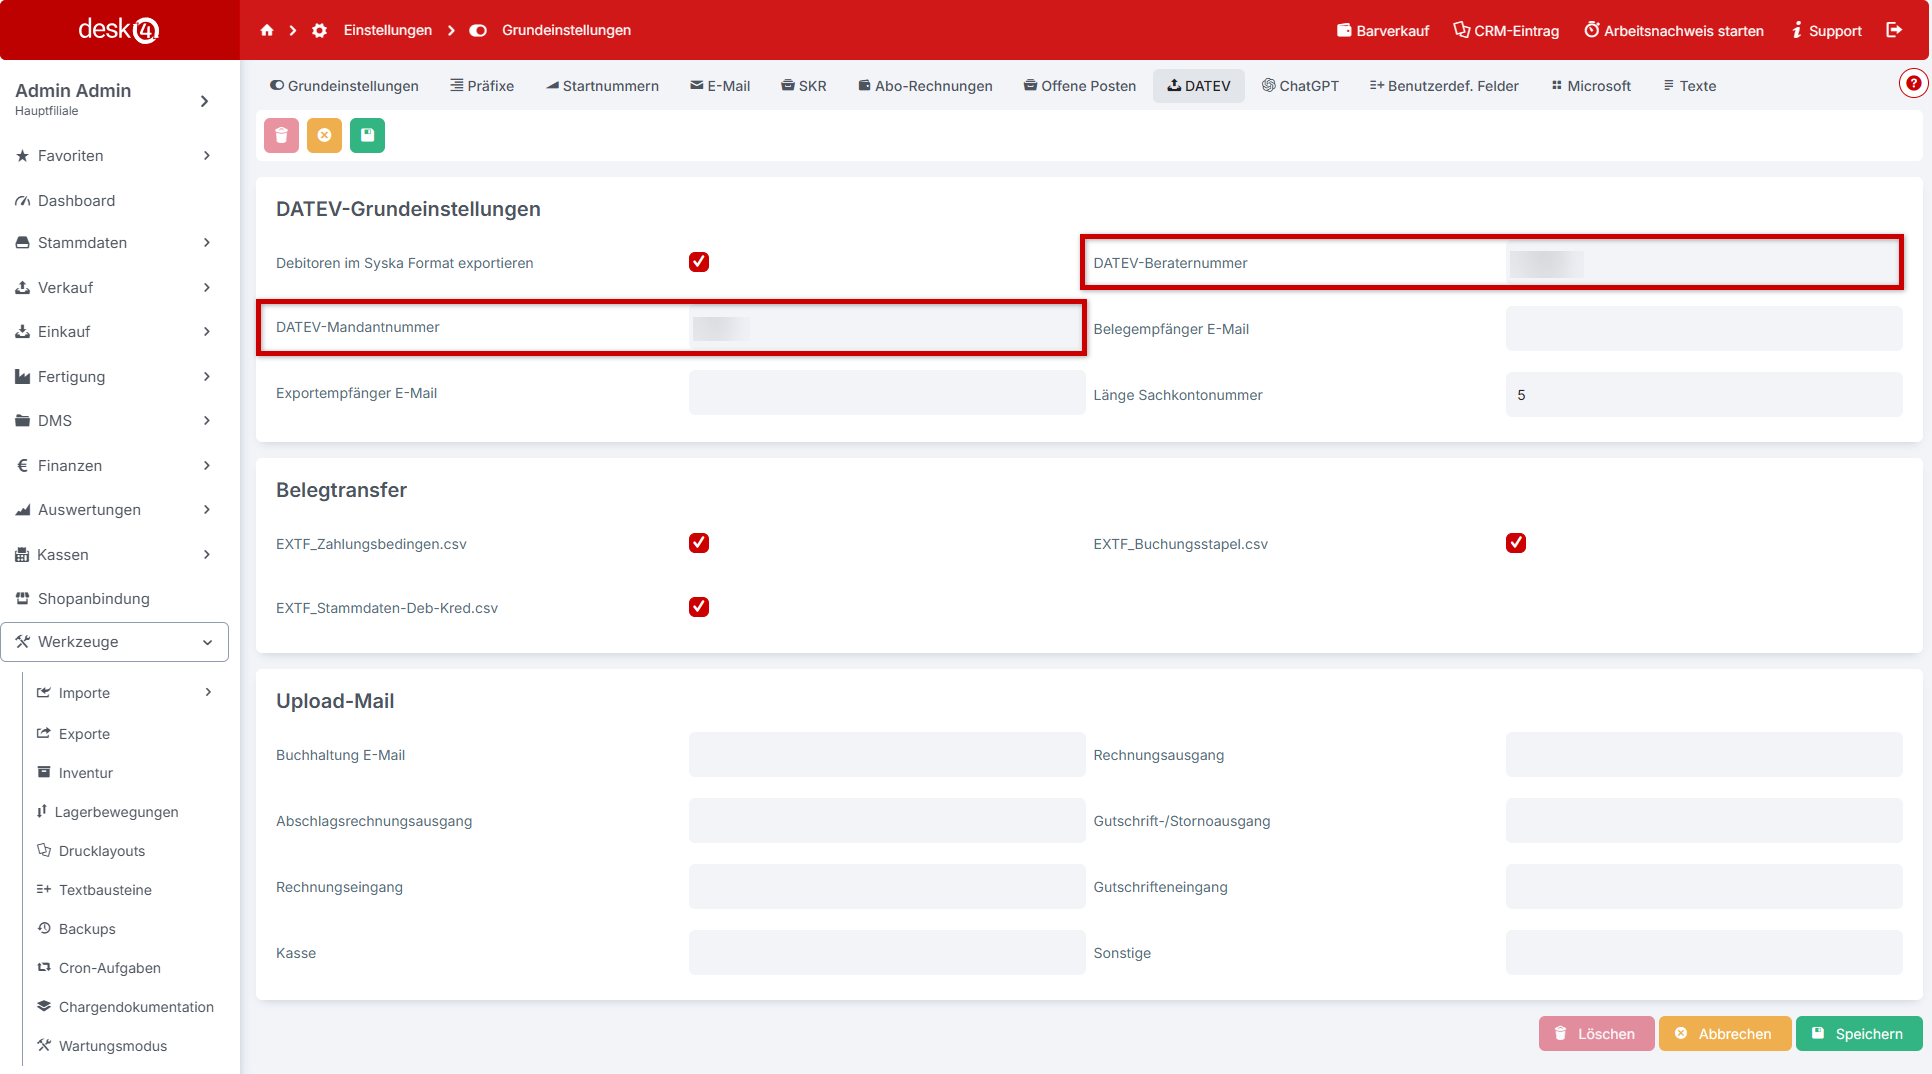Click the logout icon in top bar
Screen dimensions: 1932x1074
point(1894,30)
